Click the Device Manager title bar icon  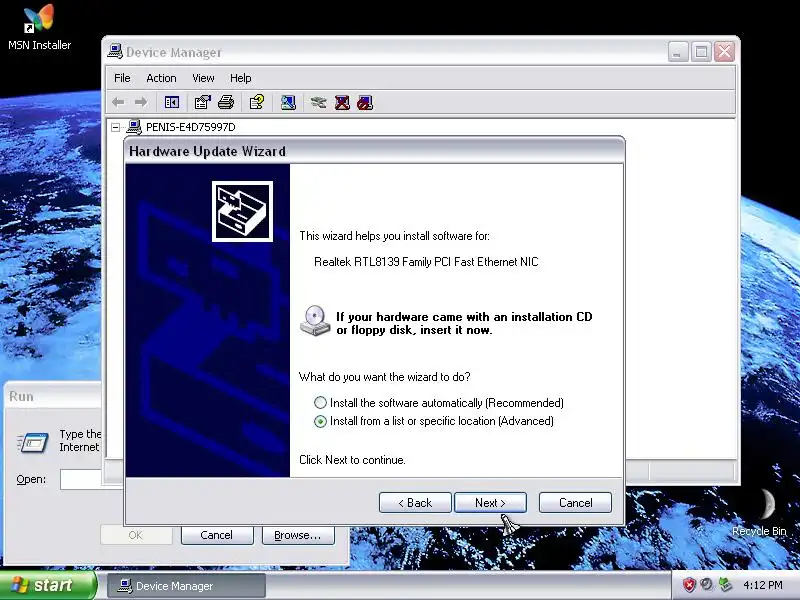coord(115,52)
